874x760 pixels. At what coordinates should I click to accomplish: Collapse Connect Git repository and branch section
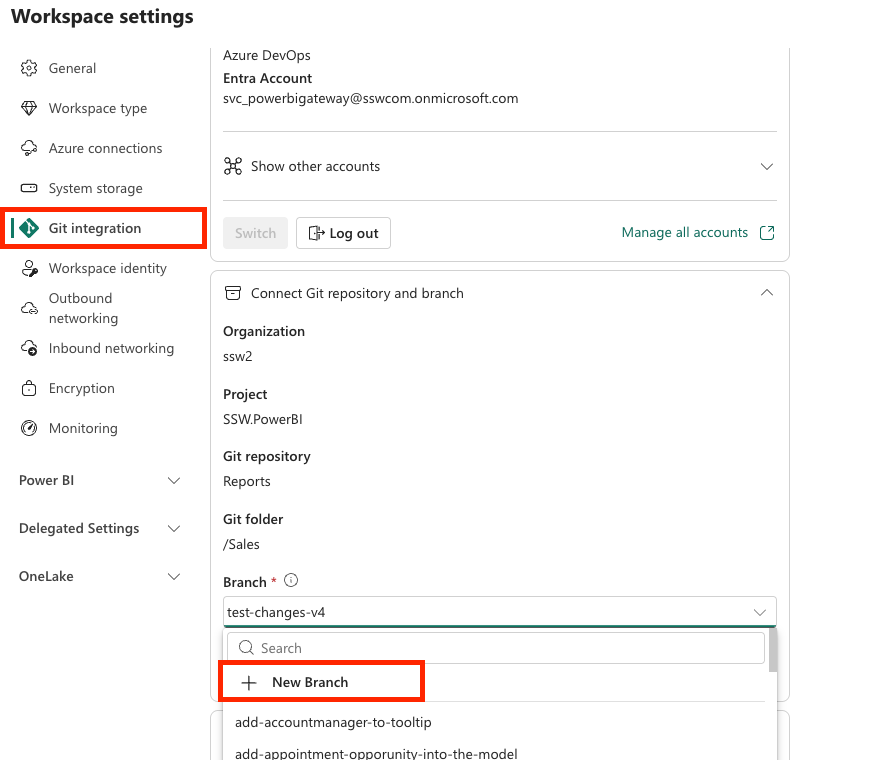pyautogui.click(x=767, y=293)
